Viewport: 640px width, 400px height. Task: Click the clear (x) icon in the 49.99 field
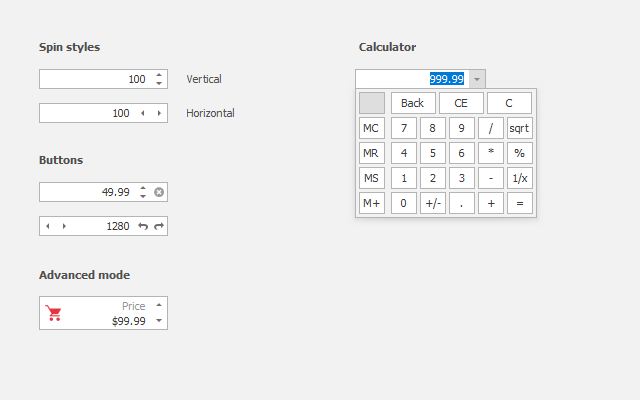click(x=159, y=192)
